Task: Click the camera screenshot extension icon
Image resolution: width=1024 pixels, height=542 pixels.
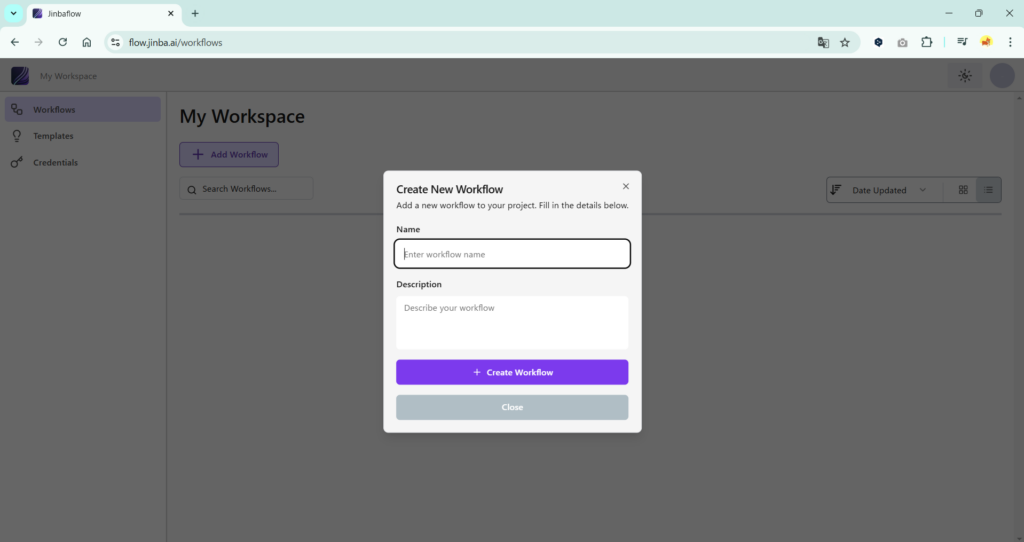Action: pos(903,42)
